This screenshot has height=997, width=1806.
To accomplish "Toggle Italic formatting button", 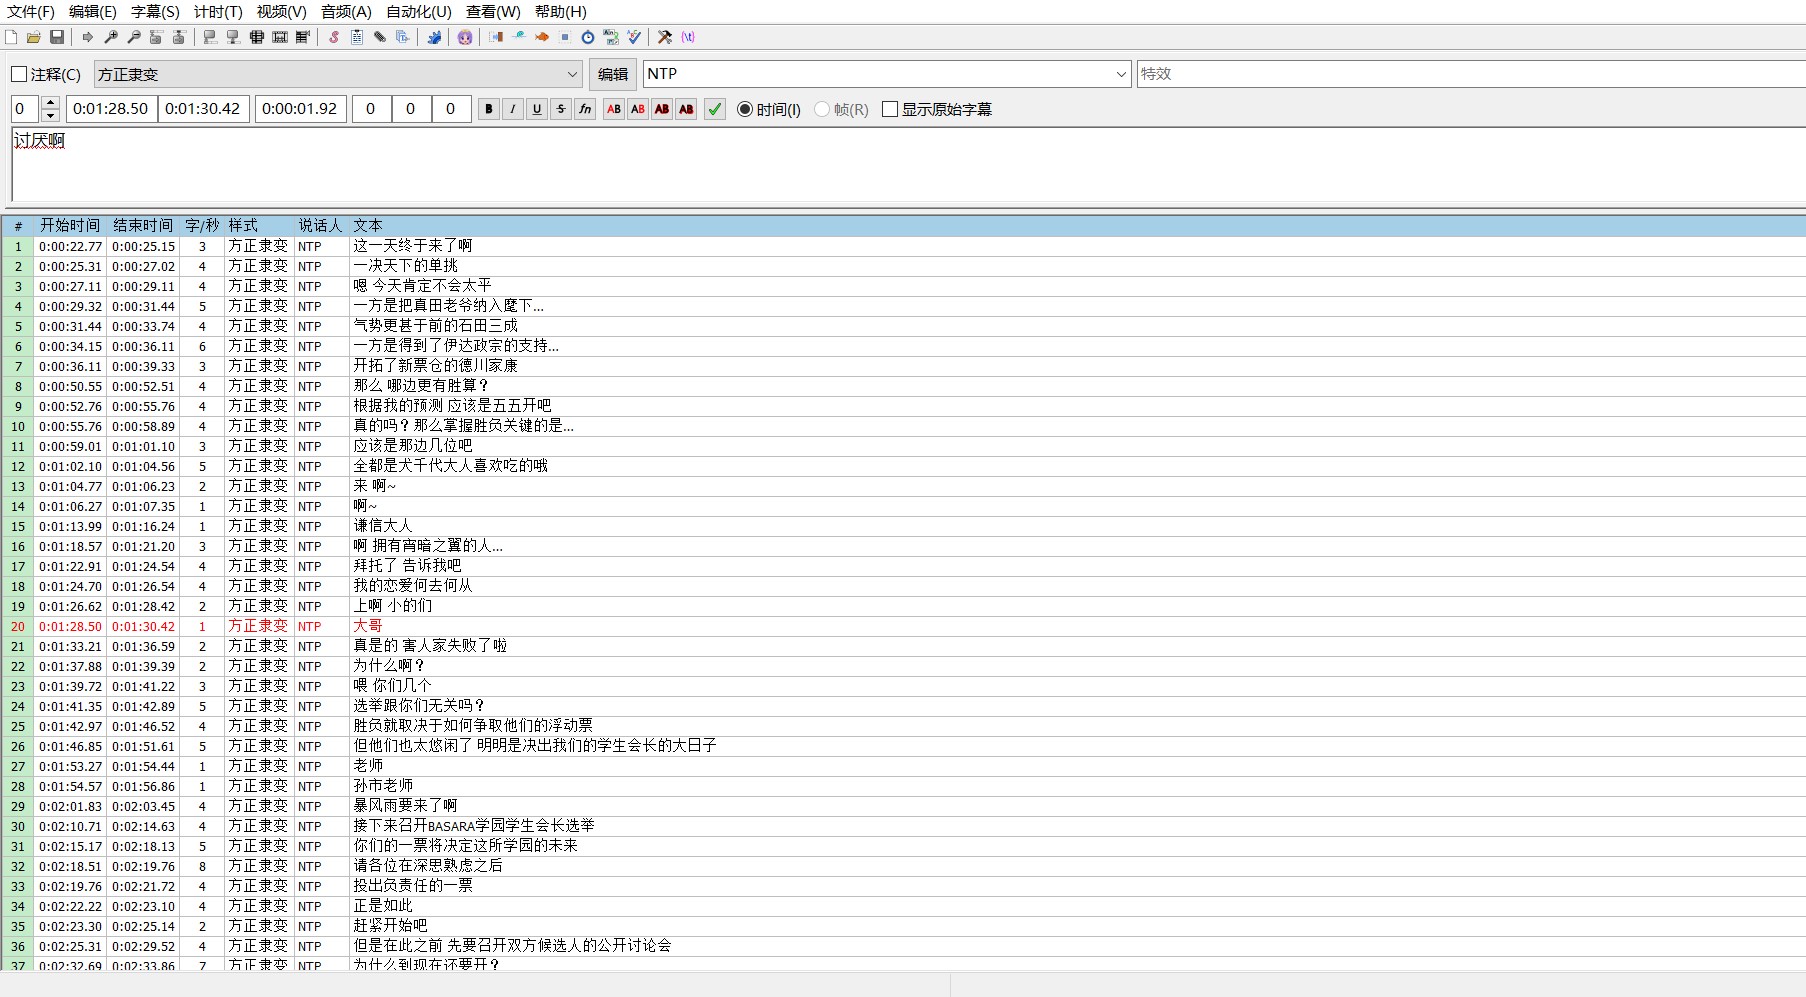I will [x=513, y=109].
